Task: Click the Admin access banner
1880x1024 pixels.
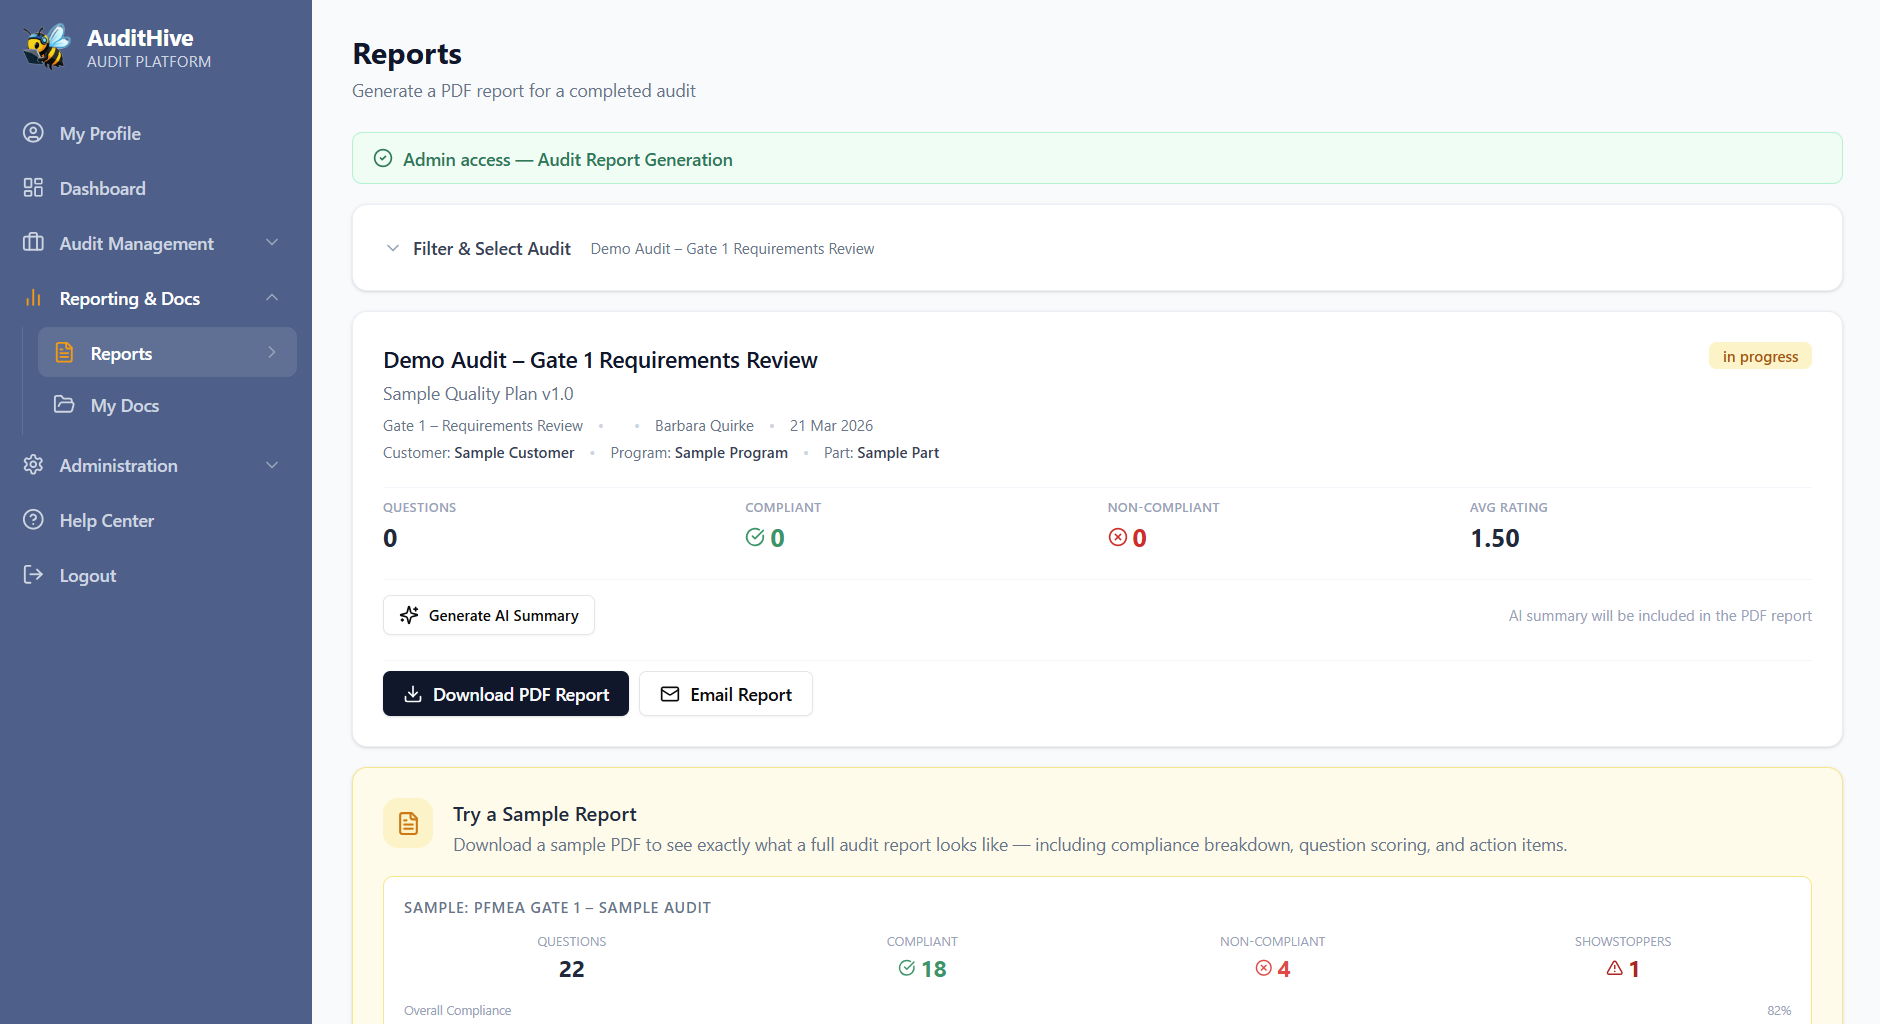Action: click(1096, 159)
